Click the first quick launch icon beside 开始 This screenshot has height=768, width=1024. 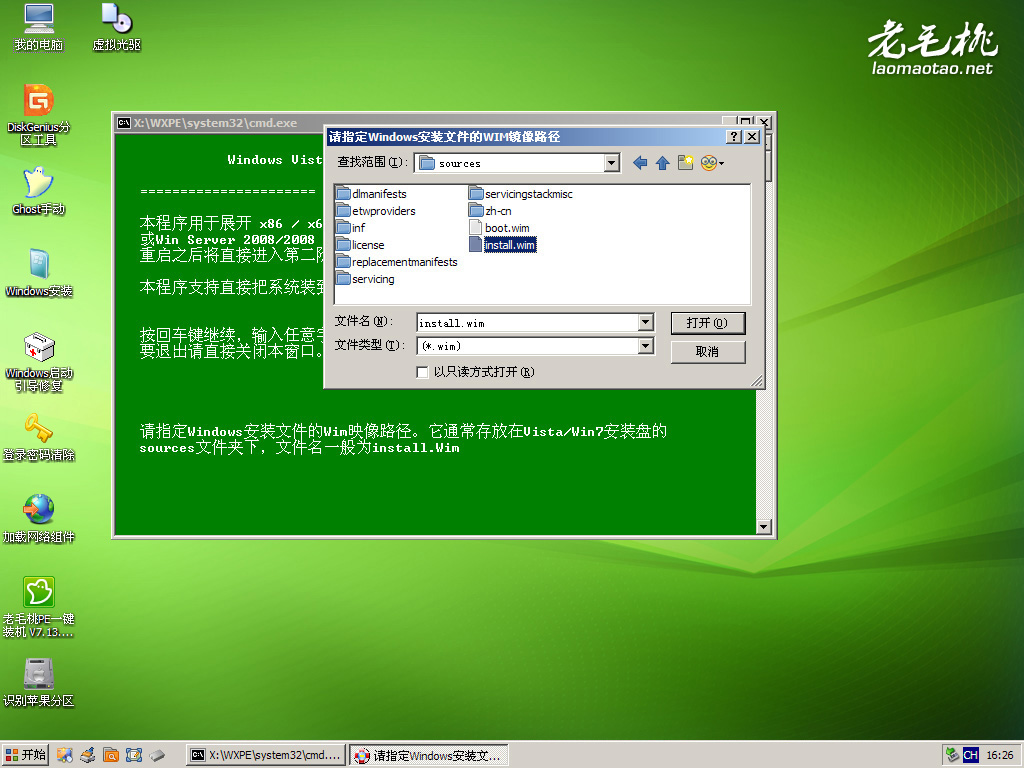(64, 756)
